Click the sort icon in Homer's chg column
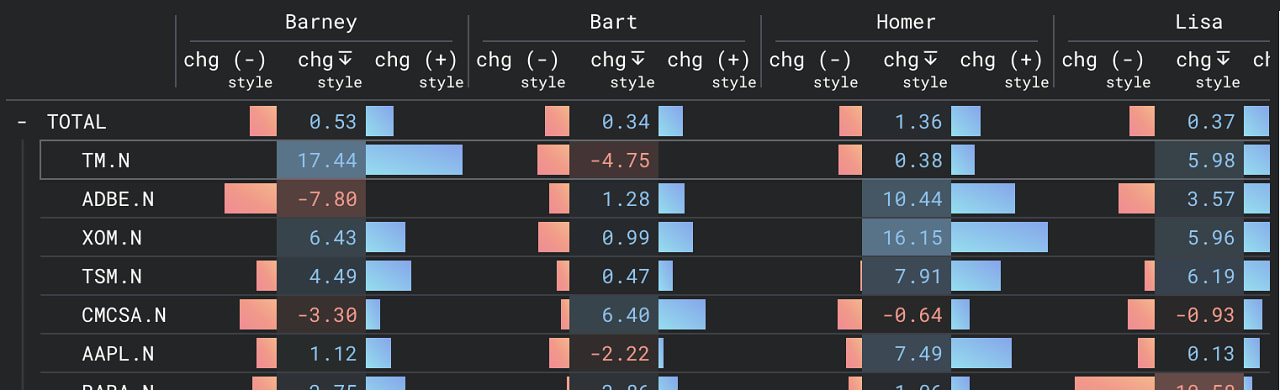Image resolution: width=1280 pixels, height=390 pixels. 930,60
